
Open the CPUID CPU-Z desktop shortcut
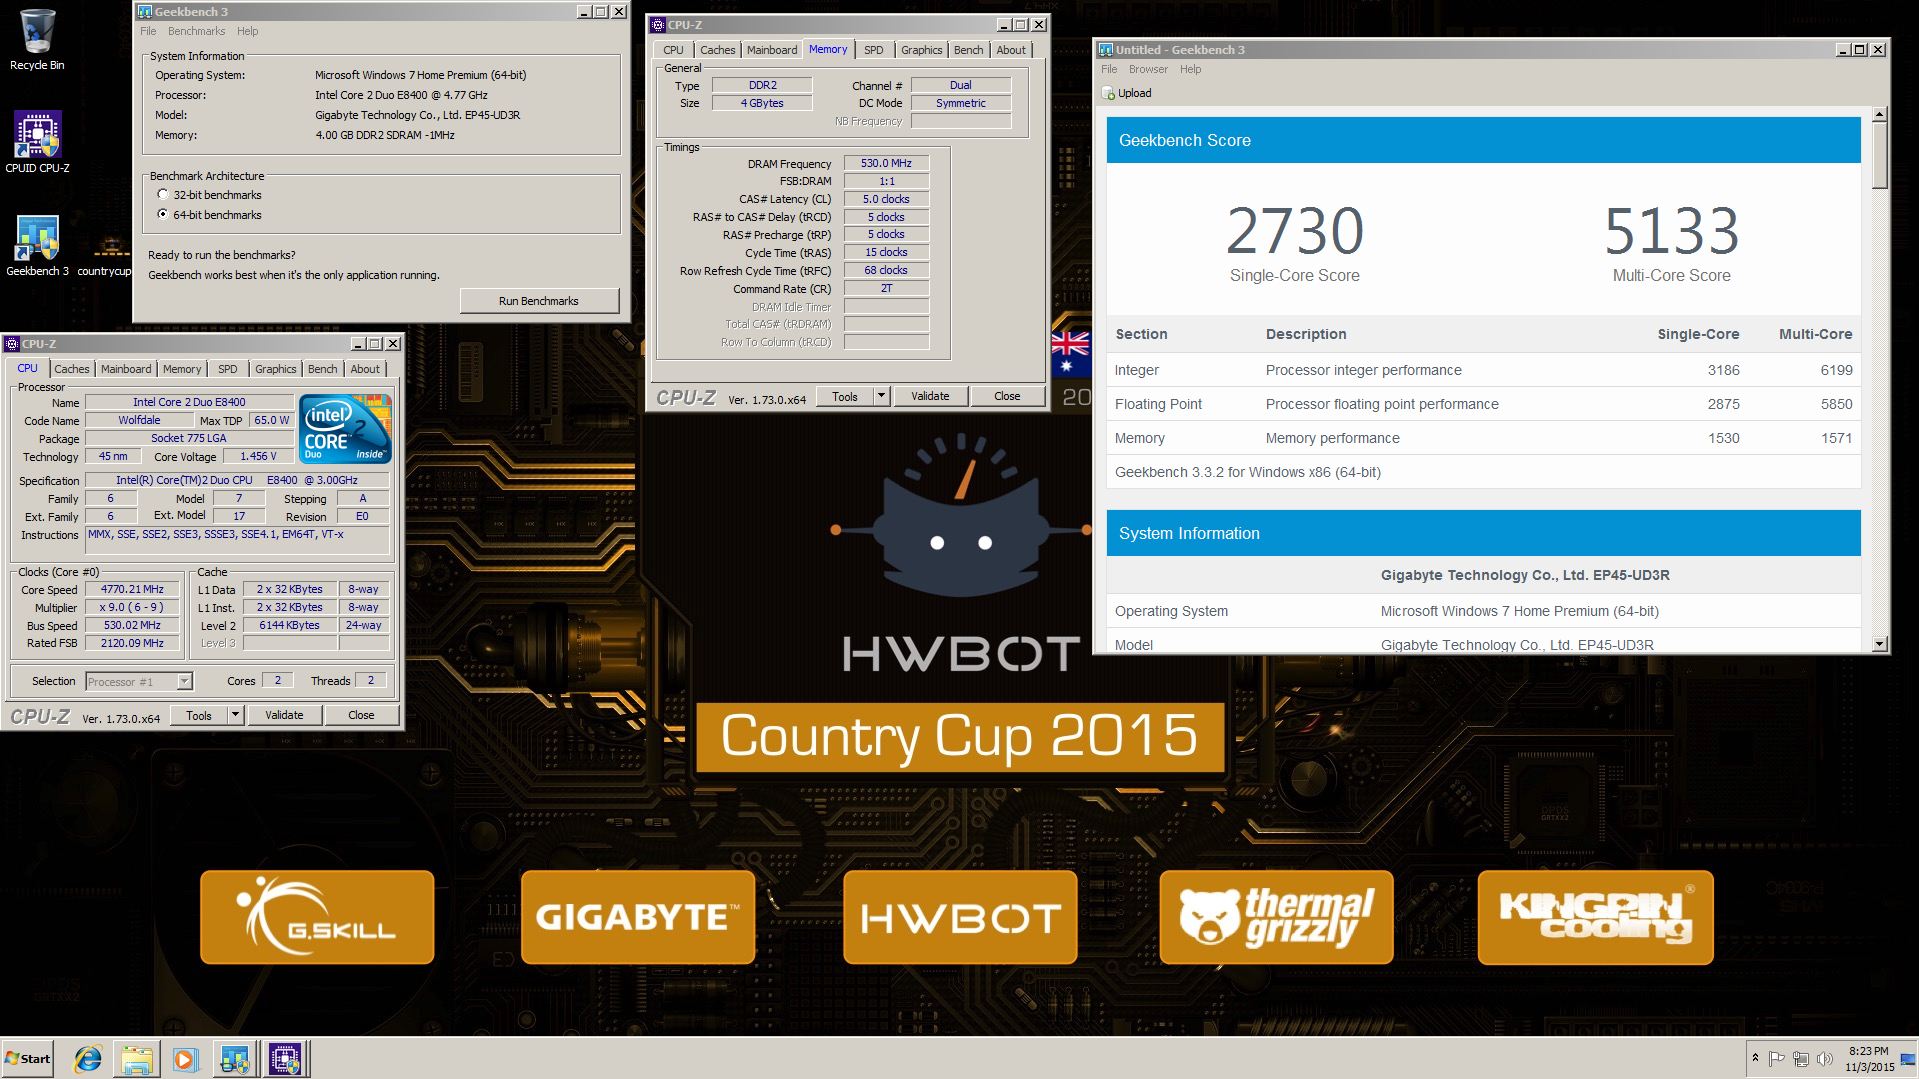pyautogui.click(x=37, y=142)
